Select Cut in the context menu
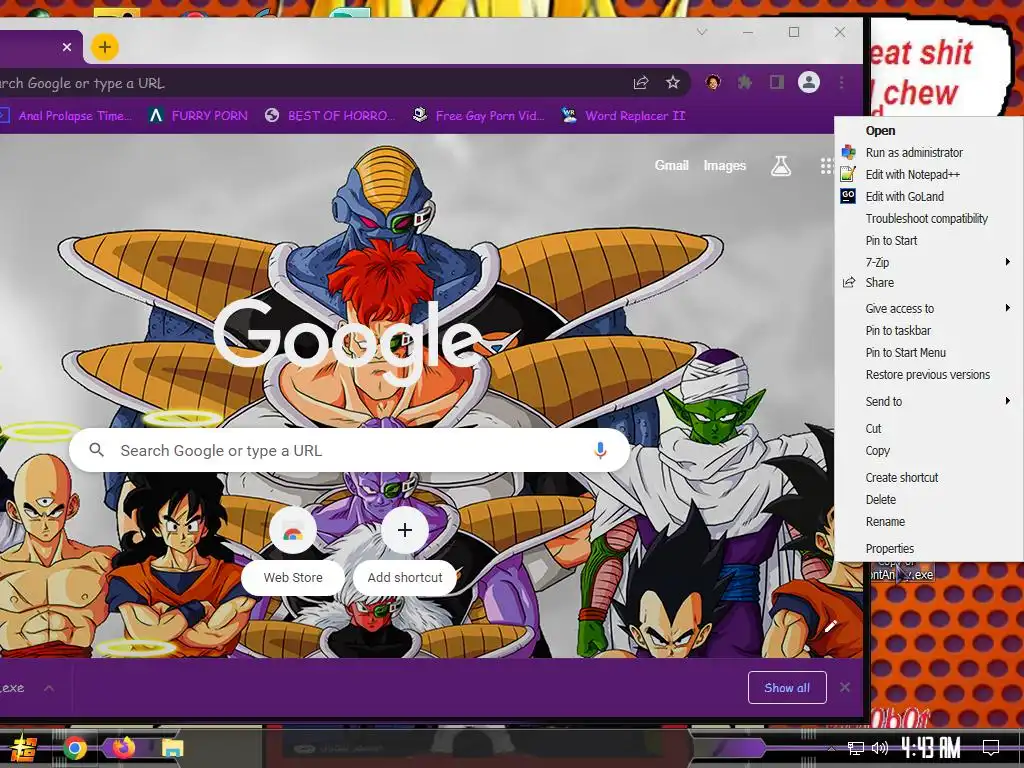Screen dimensions: 1024x768 coord(929,428)
